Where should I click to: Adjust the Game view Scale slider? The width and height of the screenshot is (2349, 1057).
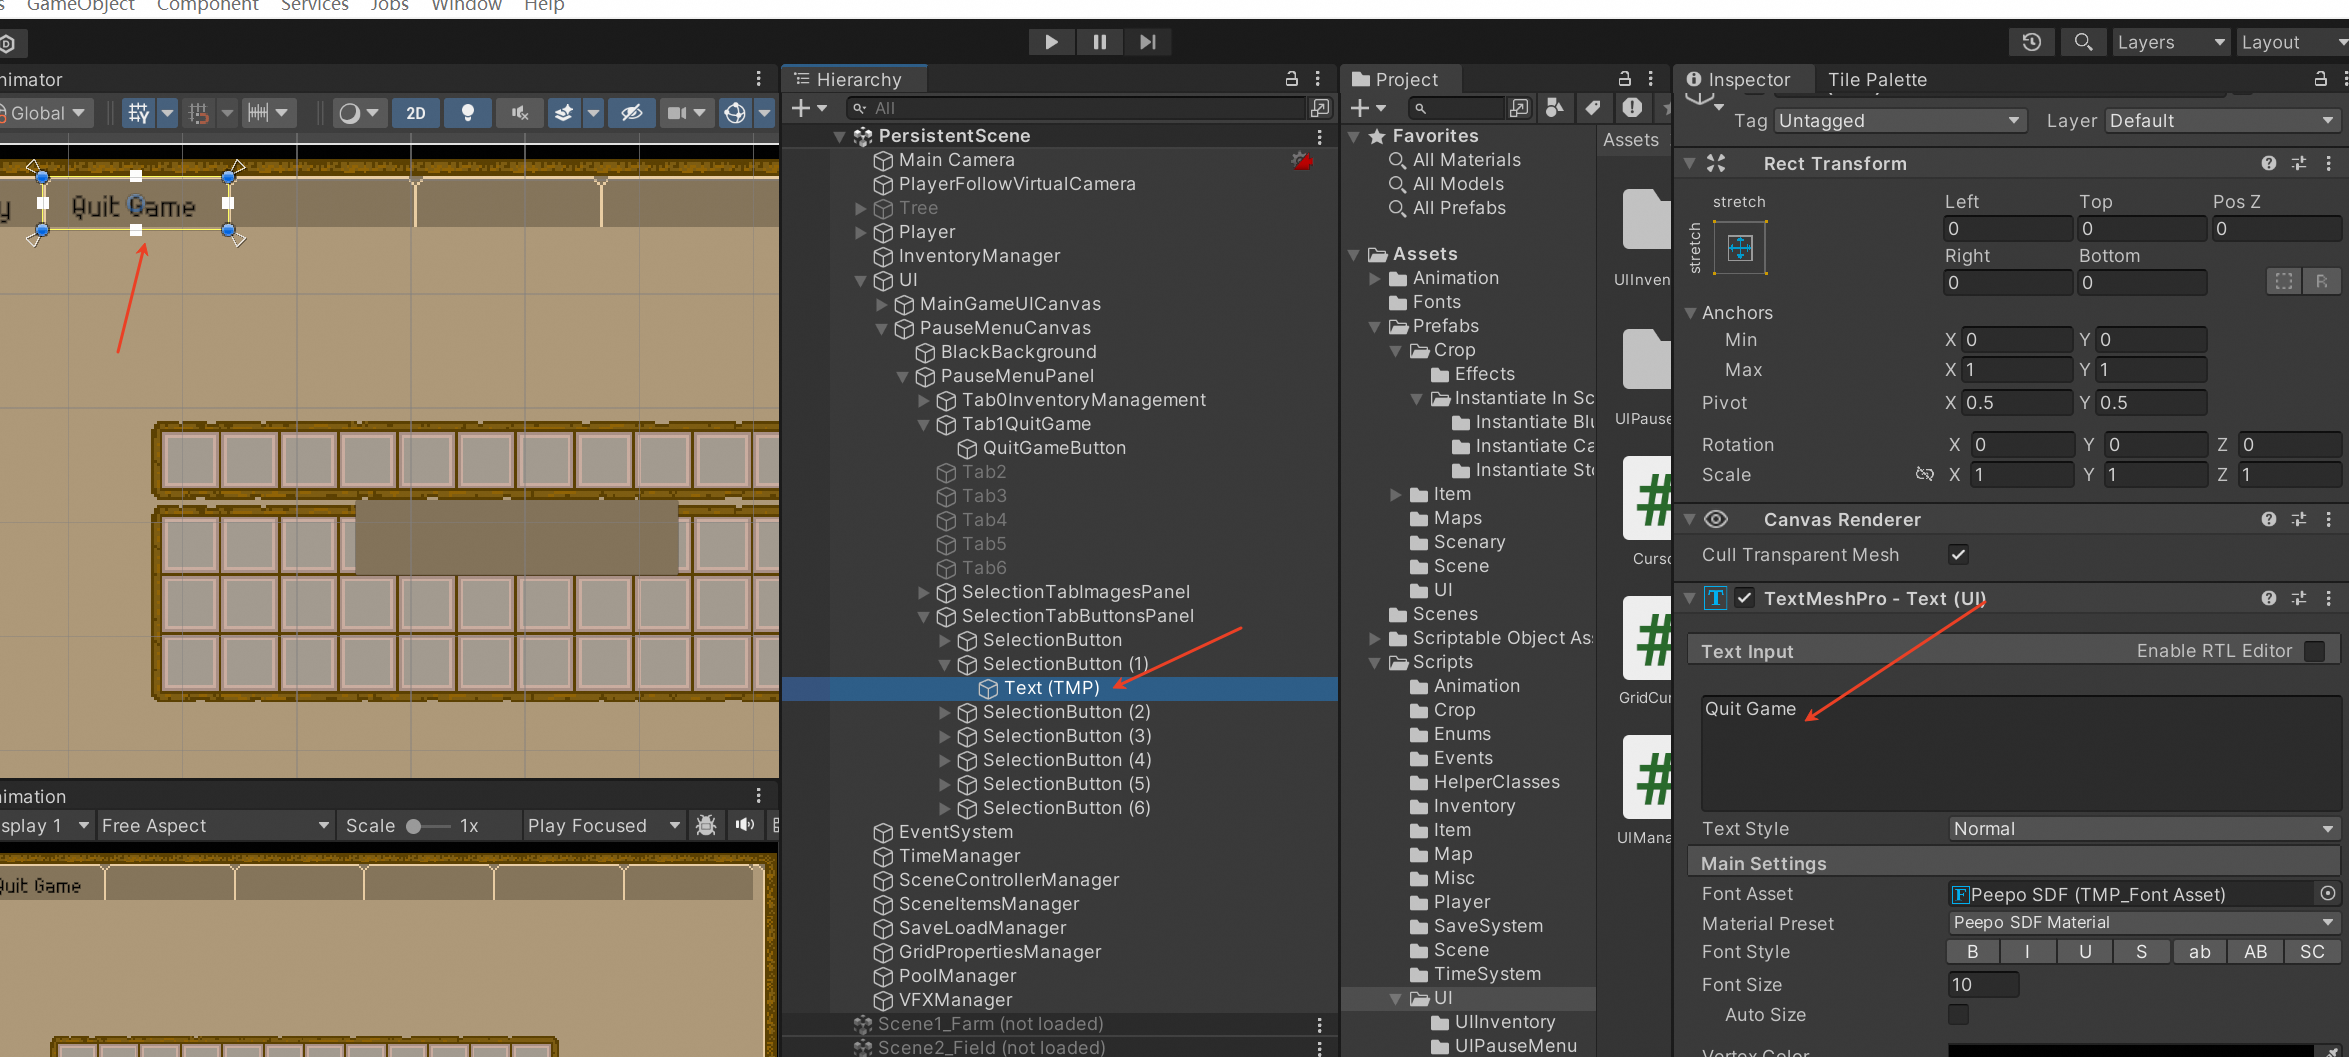[x=427, y=826]
